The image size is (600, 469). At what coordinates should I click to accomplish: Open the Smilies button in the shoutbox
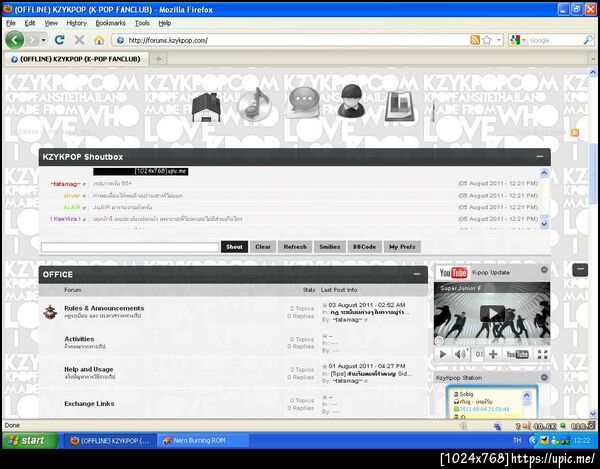pos(330,247)
